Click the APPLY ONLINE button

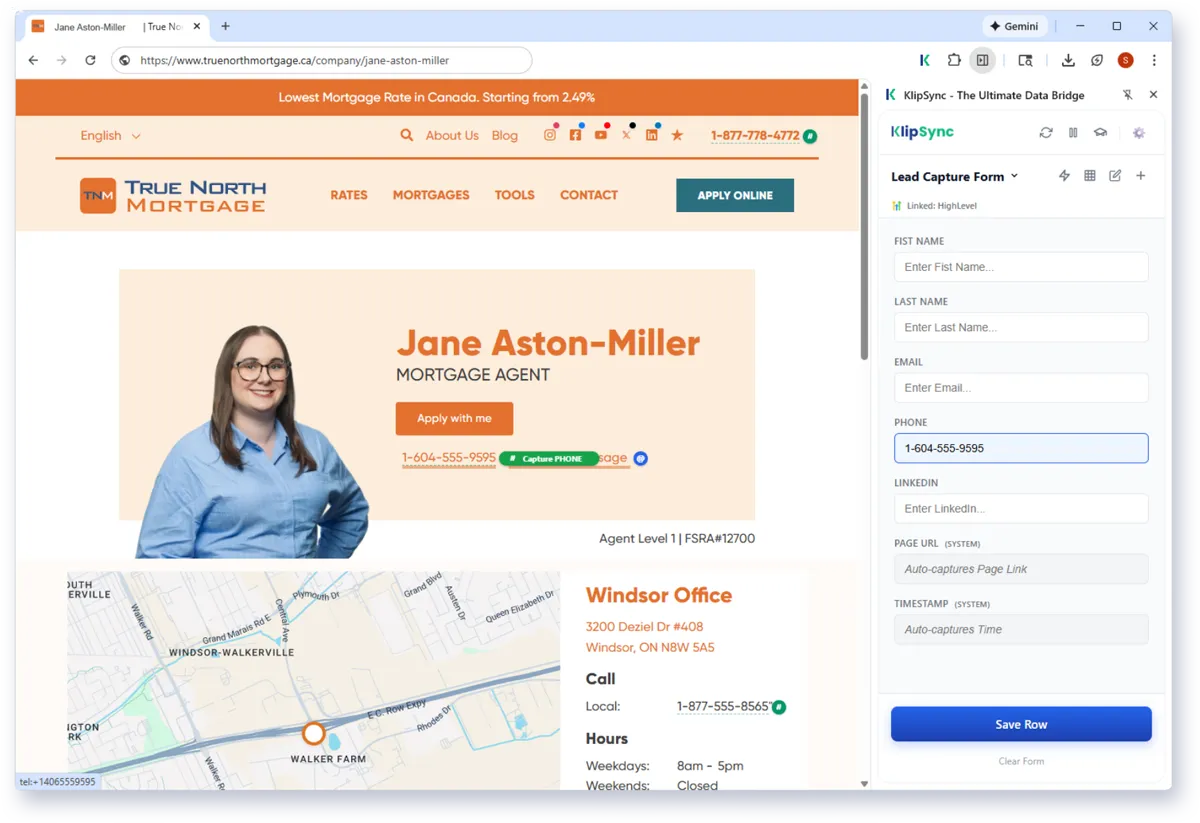click(735, 195)
